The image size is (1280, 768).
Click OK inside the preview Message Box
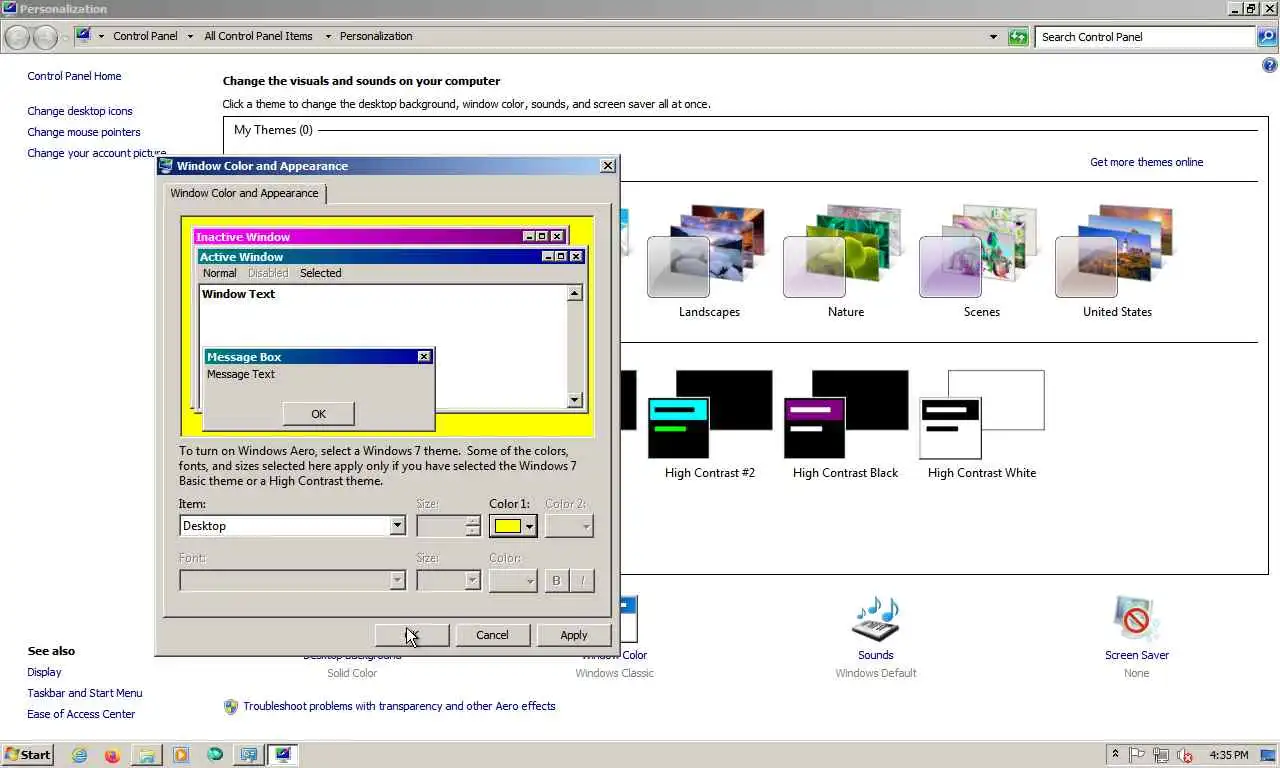pyautogui.click(x=318, y=414)
